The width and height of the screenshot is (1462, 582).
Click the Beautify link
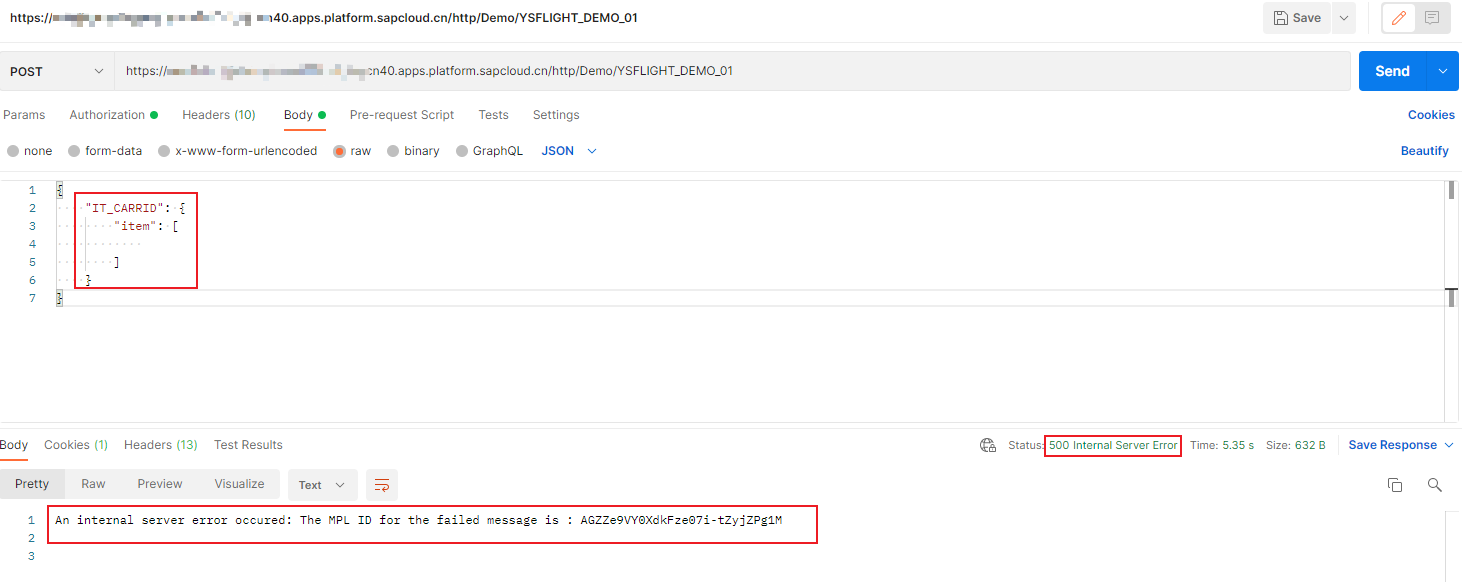click(x=1424, y=151)
